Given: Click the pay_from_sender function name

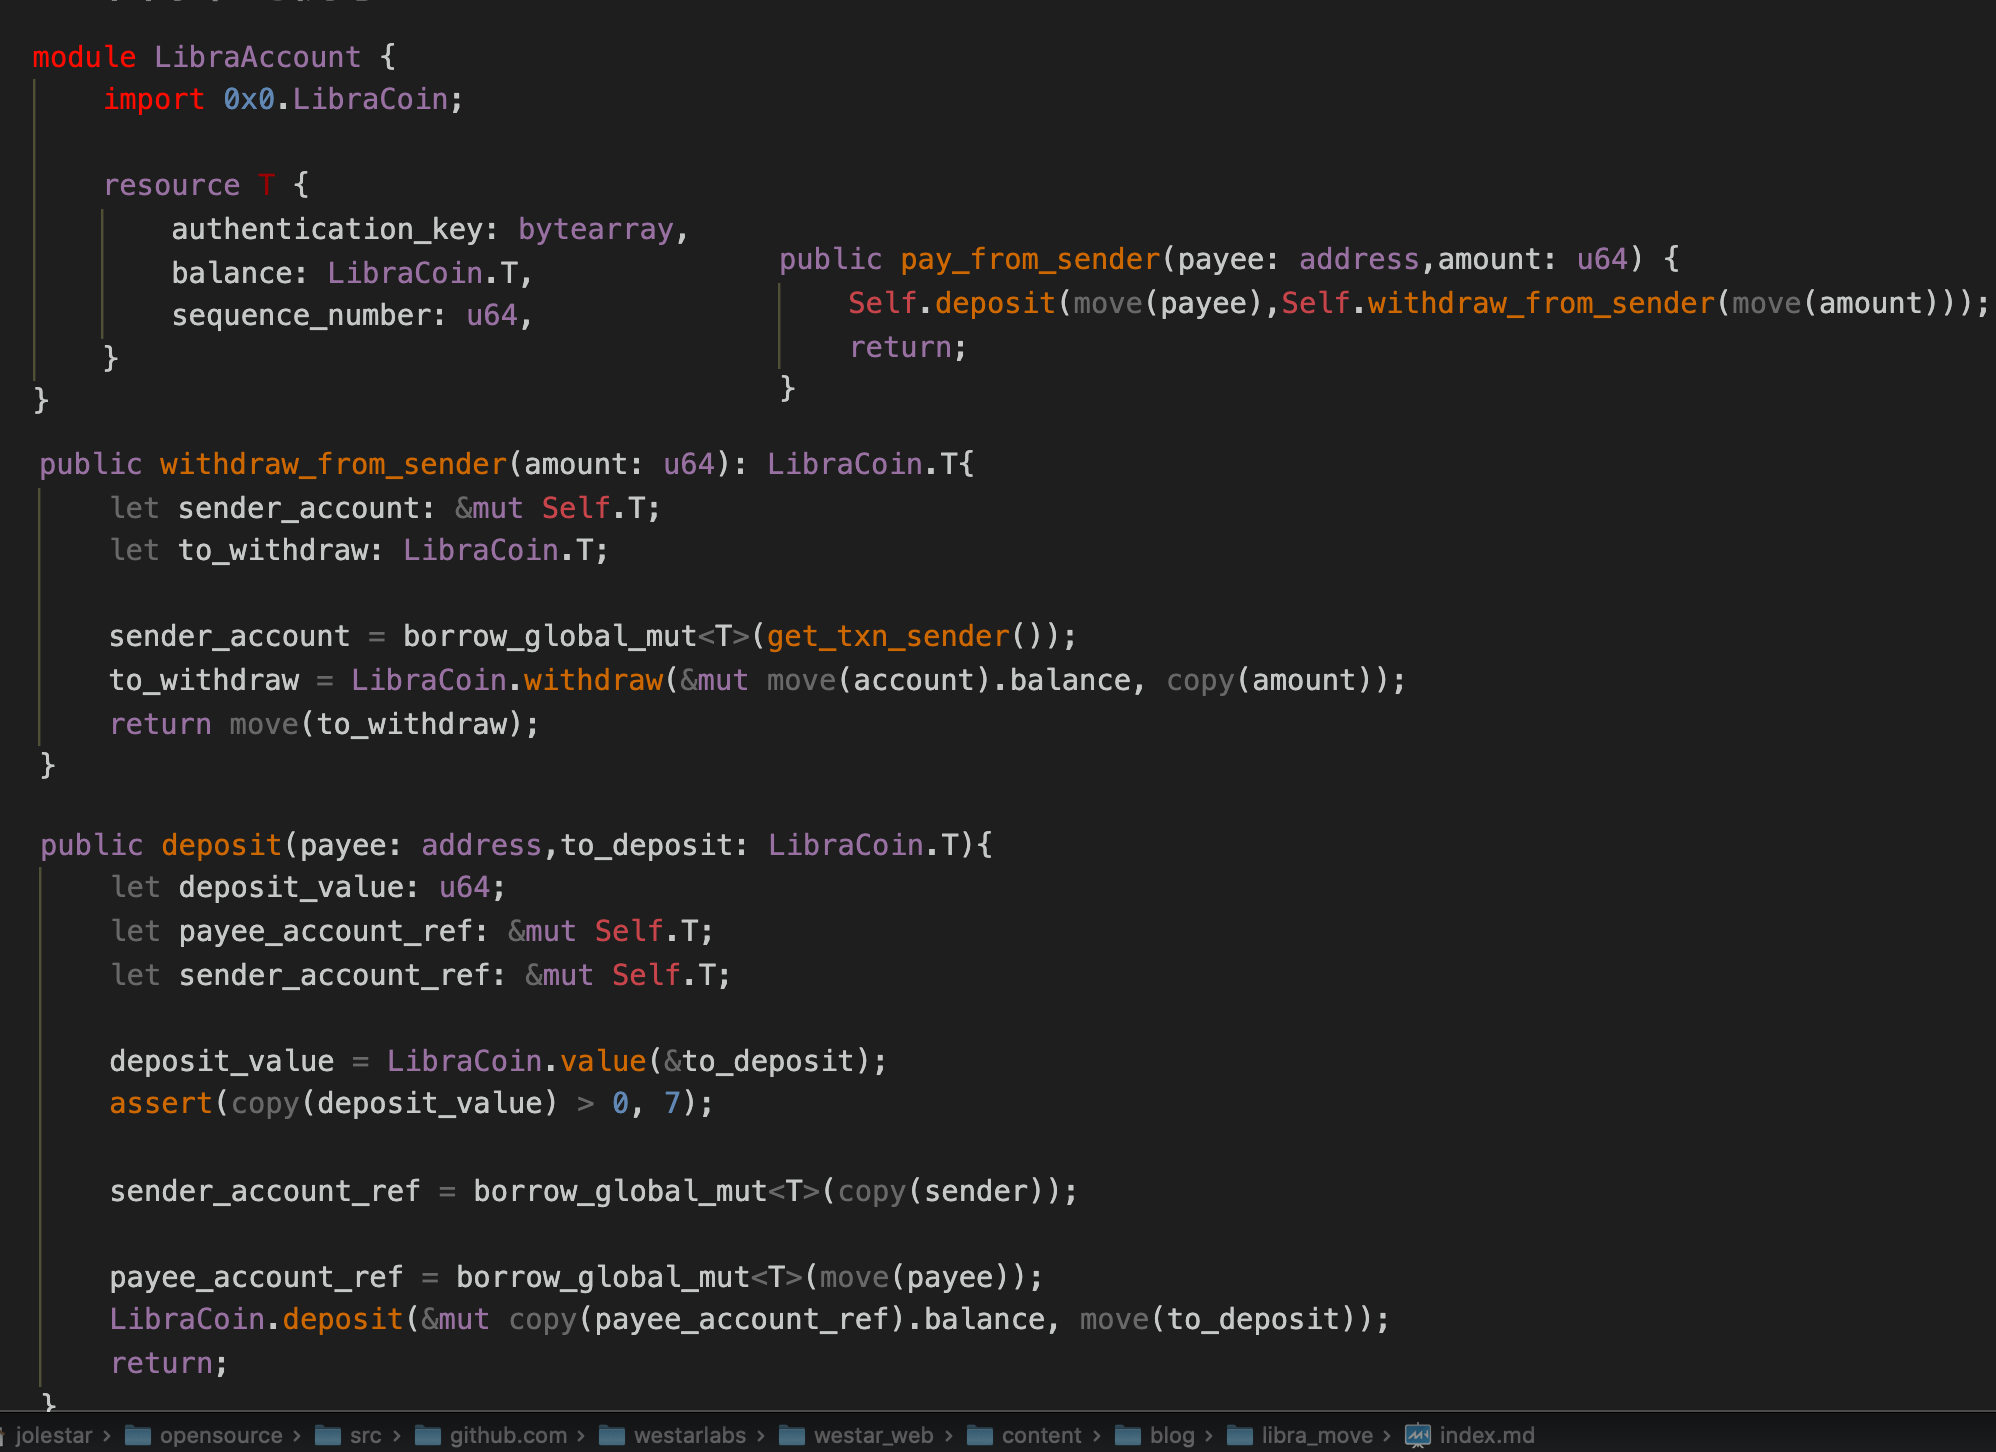Looking at the screenshot, I should point(1029,260).
